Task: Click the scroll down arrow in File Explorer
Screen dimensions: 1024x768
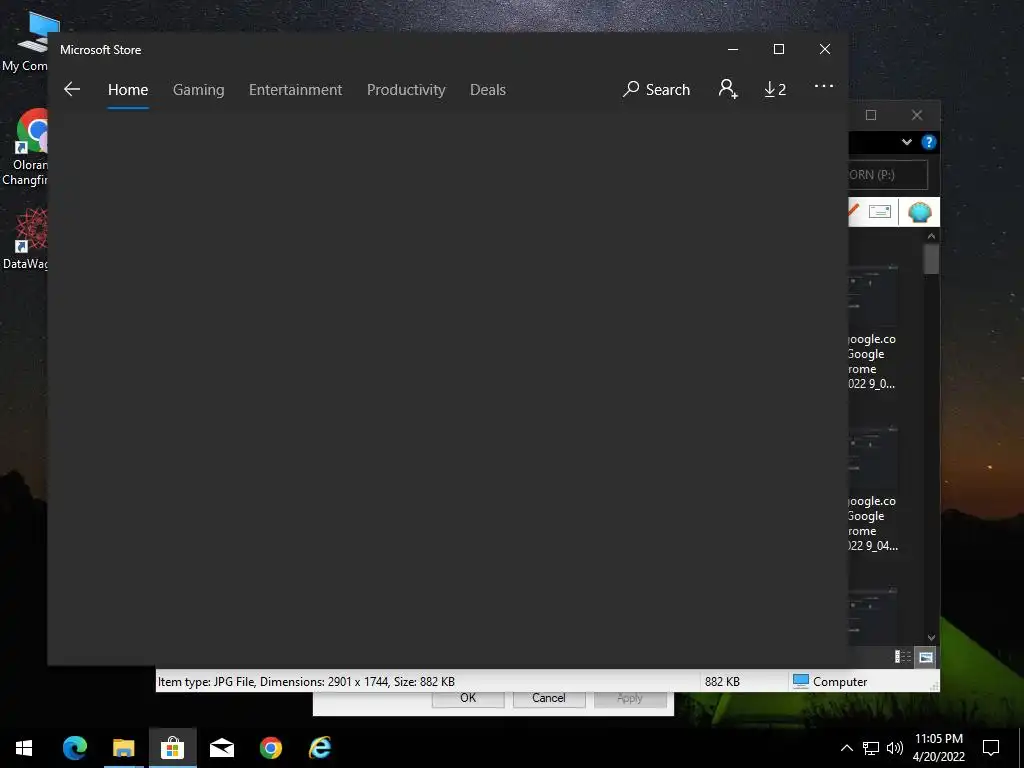Action: tap(931, 637)
